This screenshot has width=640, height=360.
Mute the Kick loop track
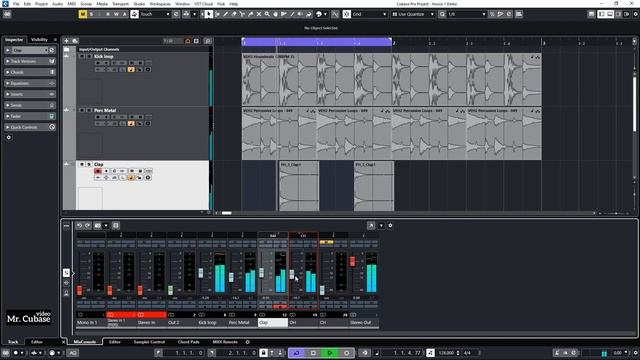[x=82, y=56]
